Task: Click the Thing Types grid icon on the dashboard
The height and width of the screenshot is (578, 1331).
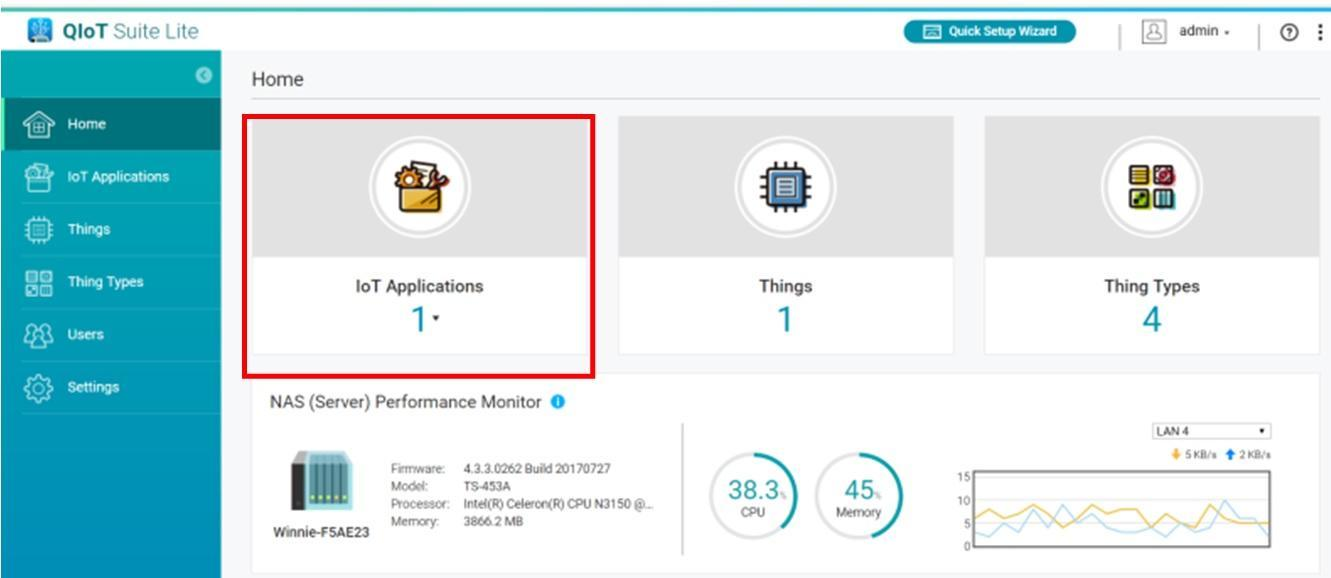Action: click(x=1151, y=186)
